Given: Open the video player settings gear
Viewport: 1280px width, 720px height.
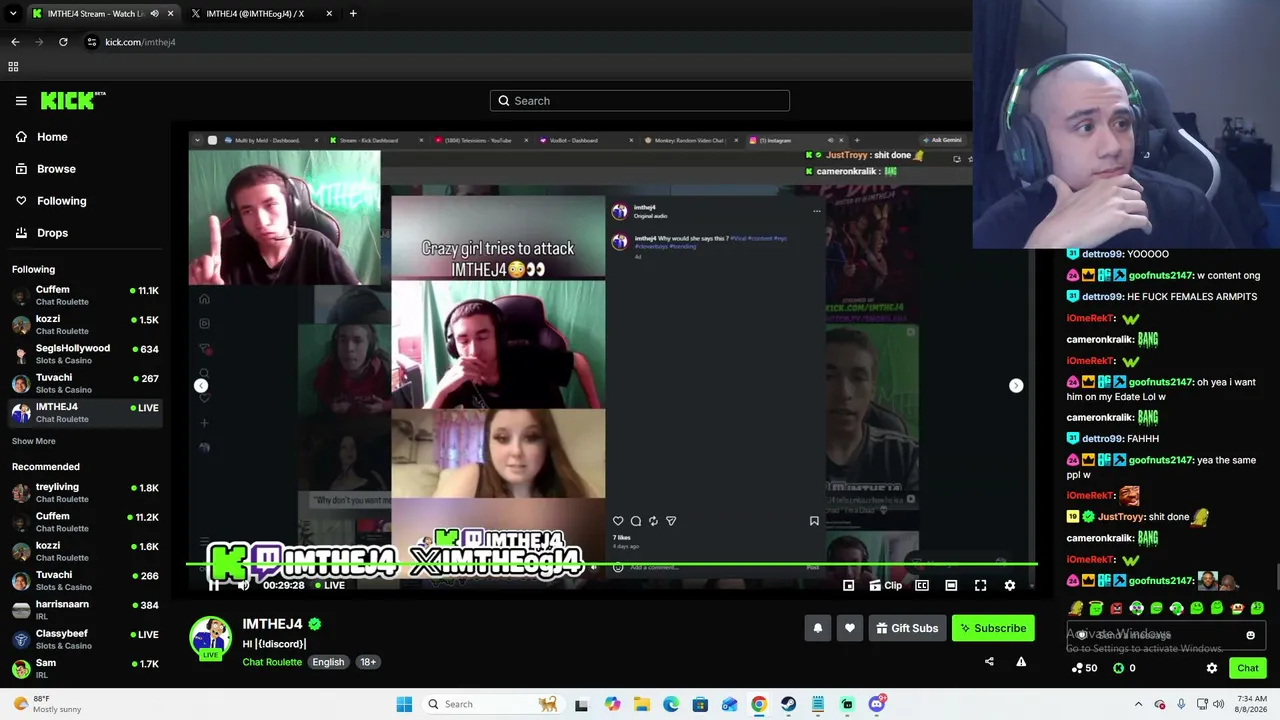Looking at the screenshot, I should 1010,585.
